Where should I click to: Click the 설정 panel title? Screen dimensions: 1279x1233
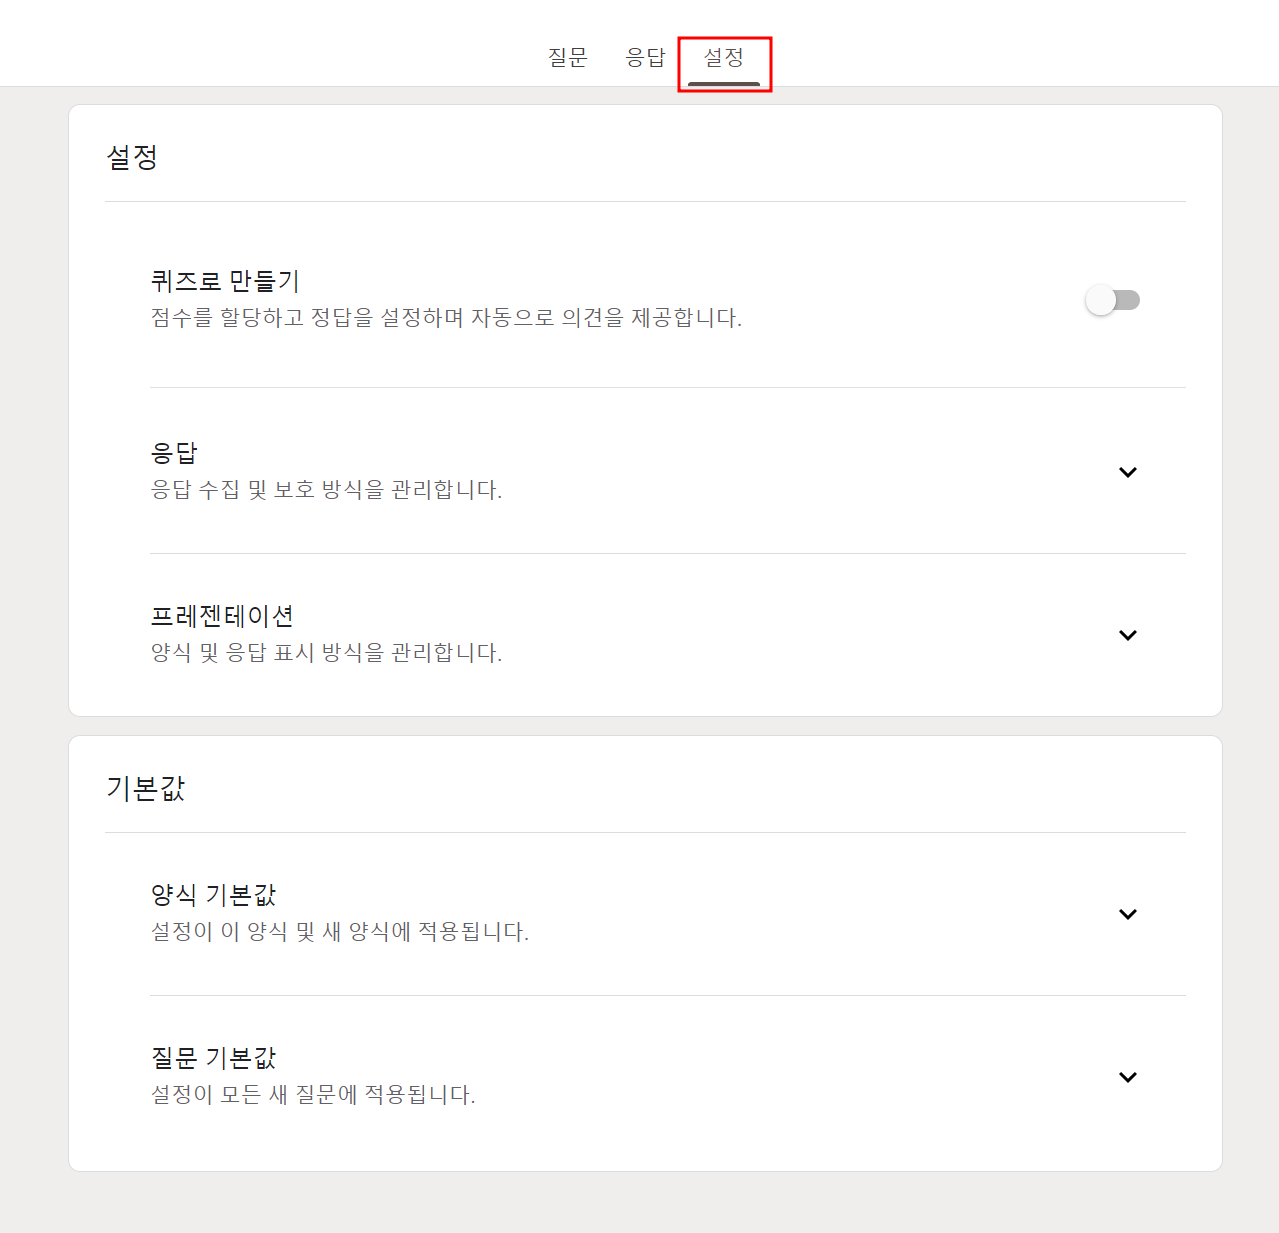pos(129,155)
